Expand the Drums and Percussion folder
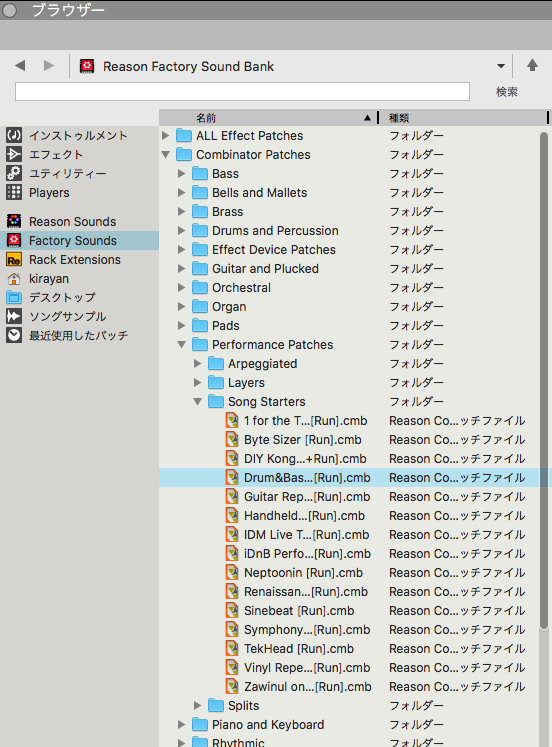552x747 pixels. [181, 231]
